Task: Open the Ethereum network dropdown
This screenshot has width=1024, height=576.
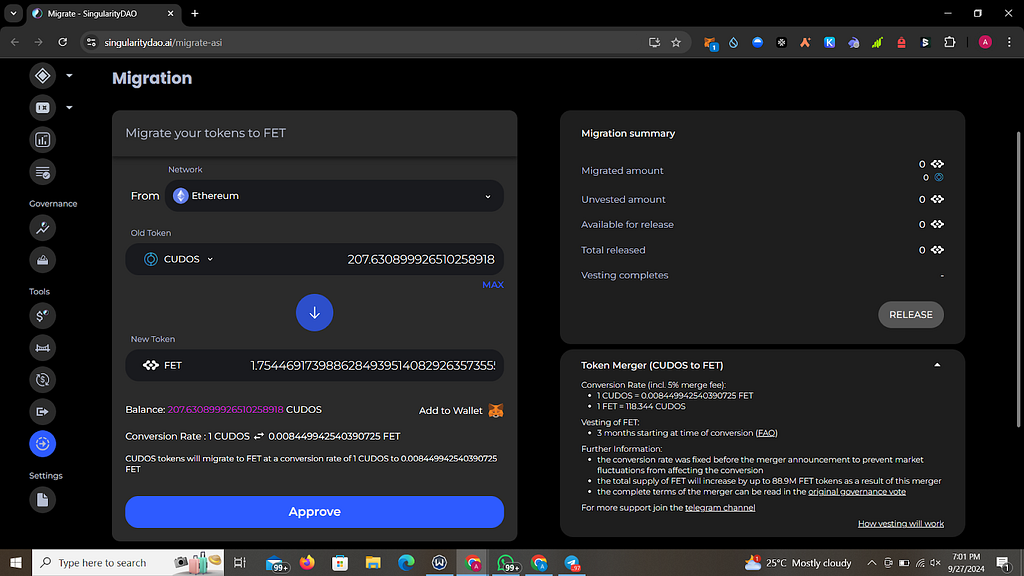Action: click(x=334, y=196)
